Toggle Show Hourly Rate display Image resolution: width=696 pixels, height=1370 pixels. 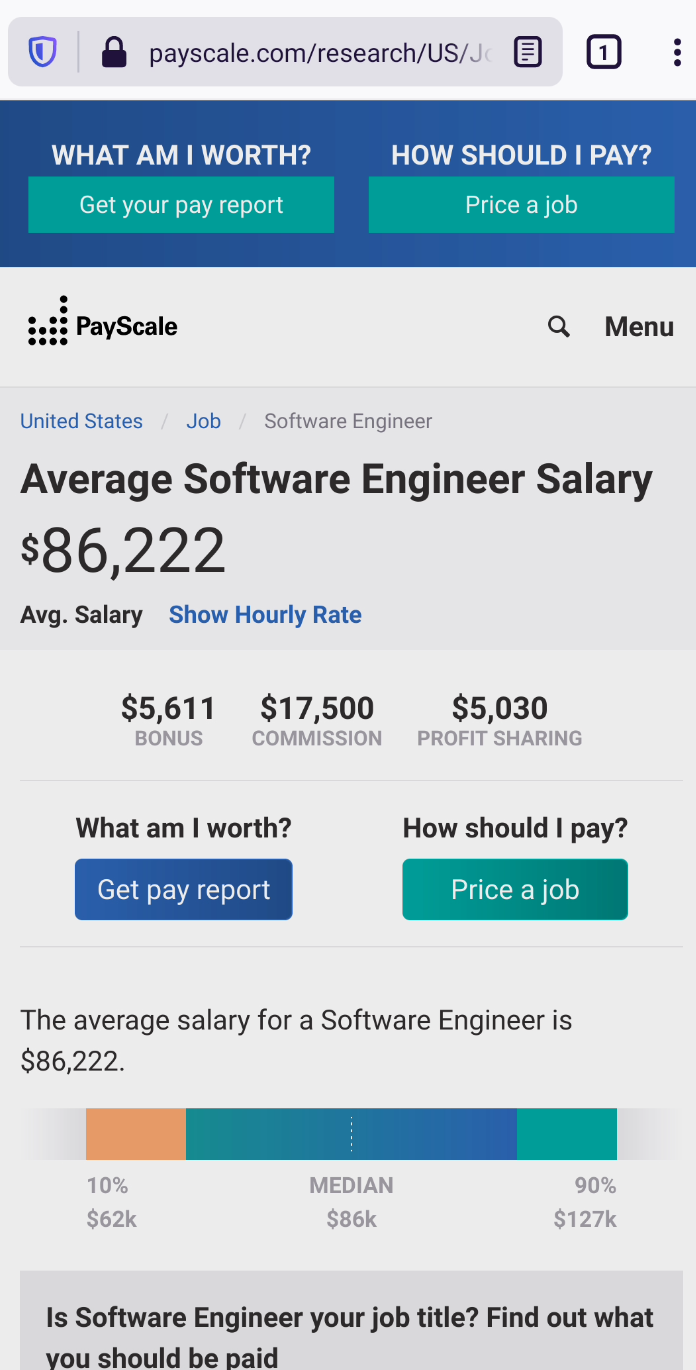[x=265, y=614]
